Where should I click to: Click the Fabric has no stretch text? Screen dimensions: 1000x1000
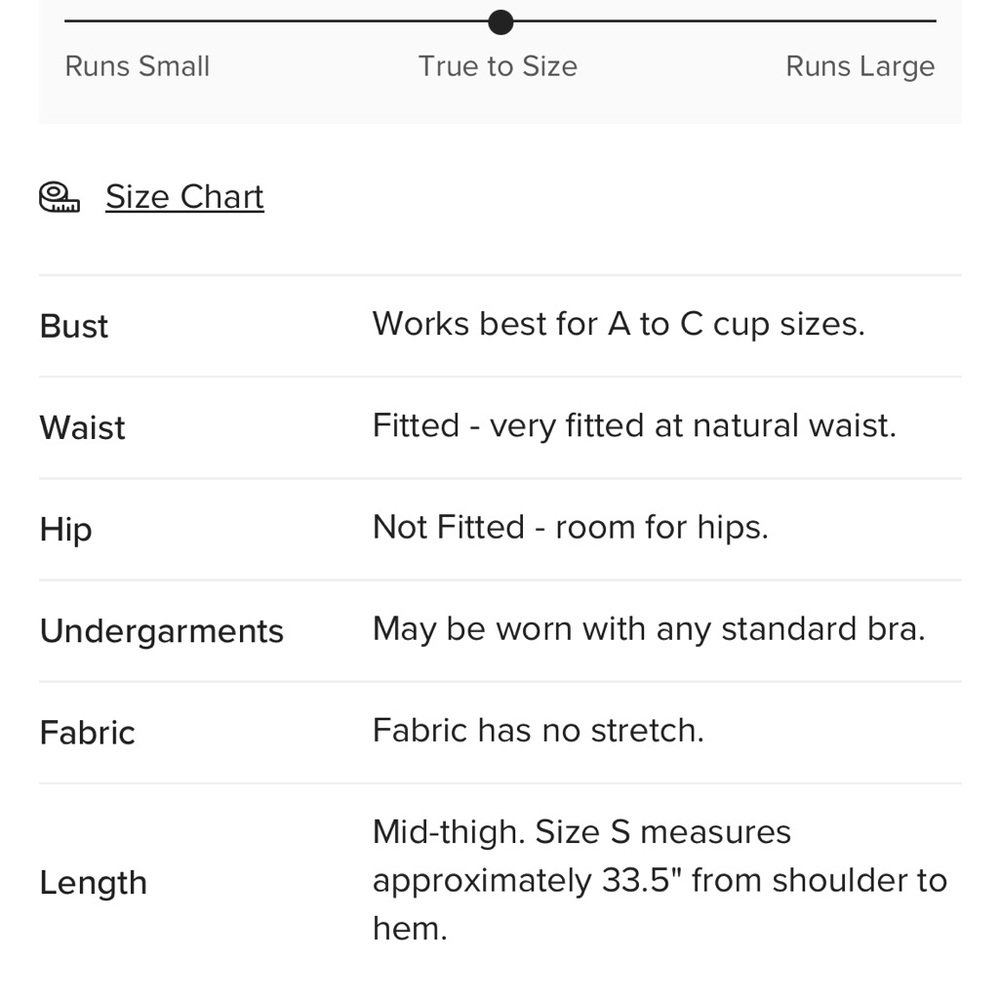pos(538,730)
